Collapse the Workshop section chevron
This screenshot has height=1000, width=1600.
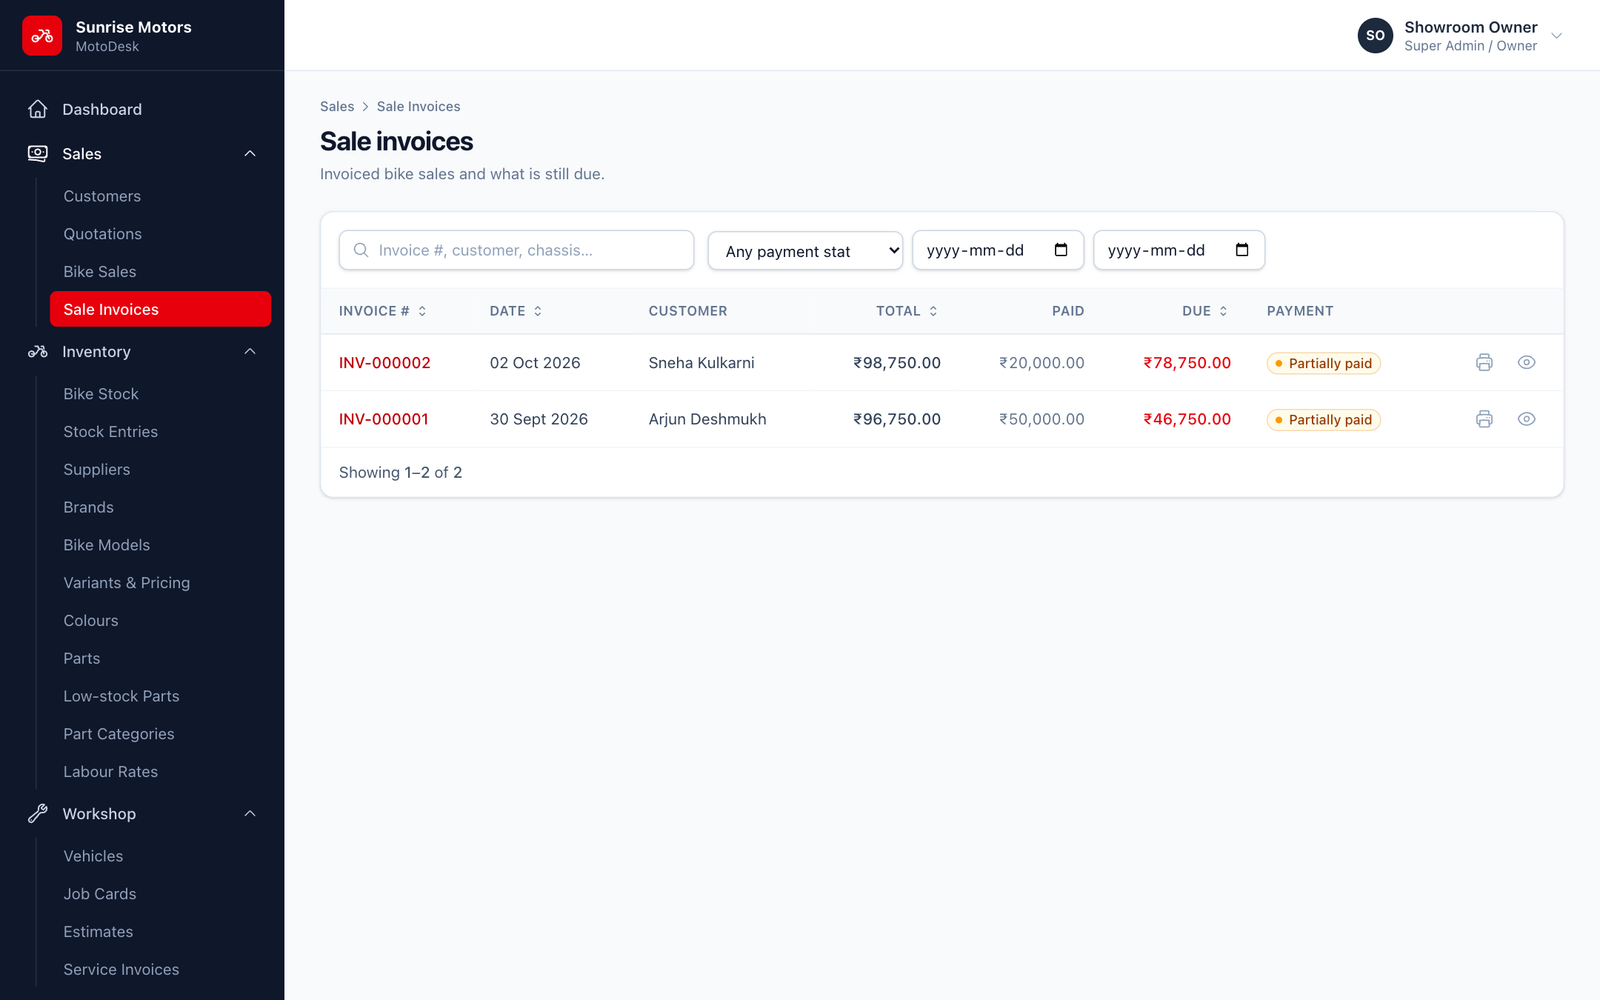click(x=250, y=814)
